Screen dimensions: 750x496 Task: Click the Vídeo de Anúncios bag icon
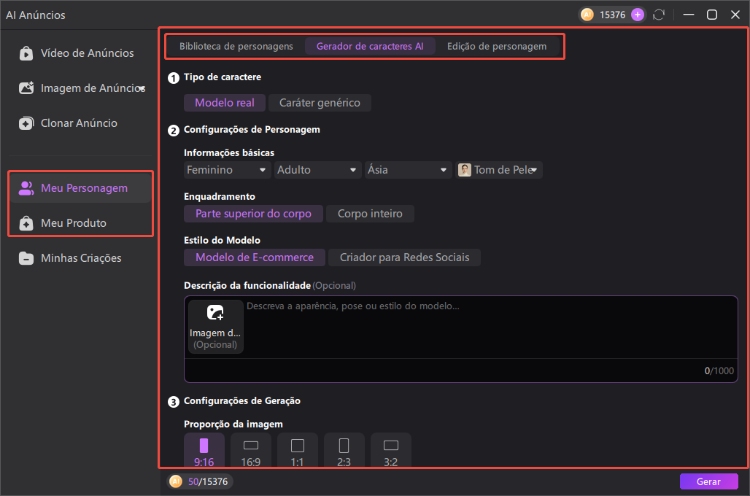(26, 53)
